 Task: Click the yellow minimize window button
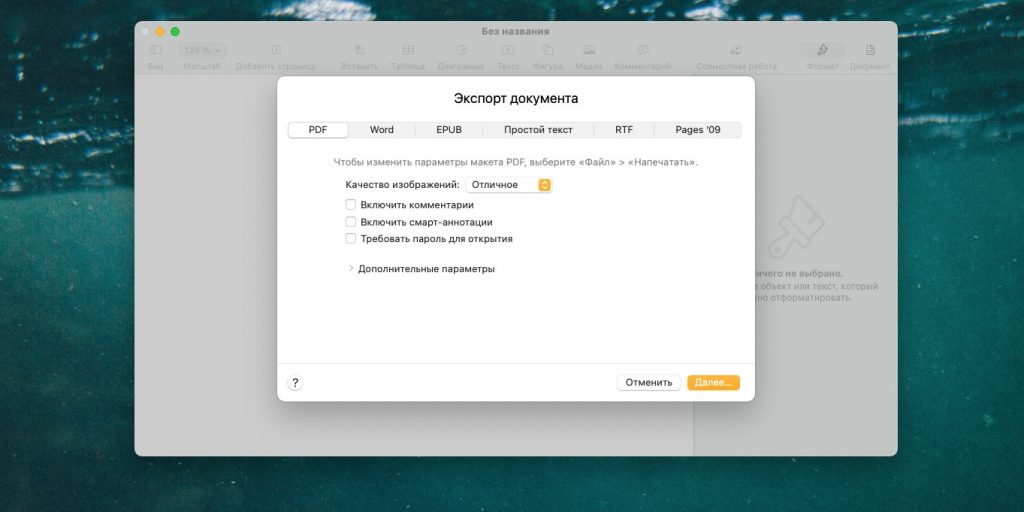[x=160, y=31]
